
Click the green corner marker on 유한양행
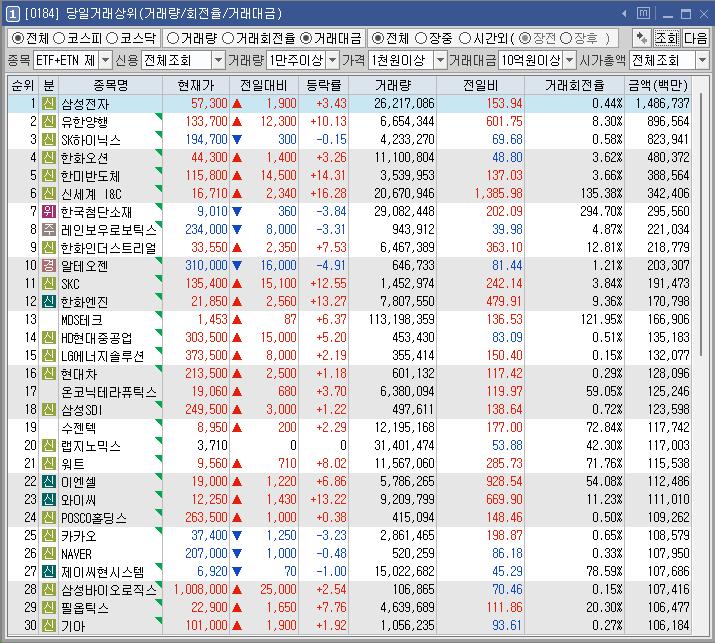[159, 116]
